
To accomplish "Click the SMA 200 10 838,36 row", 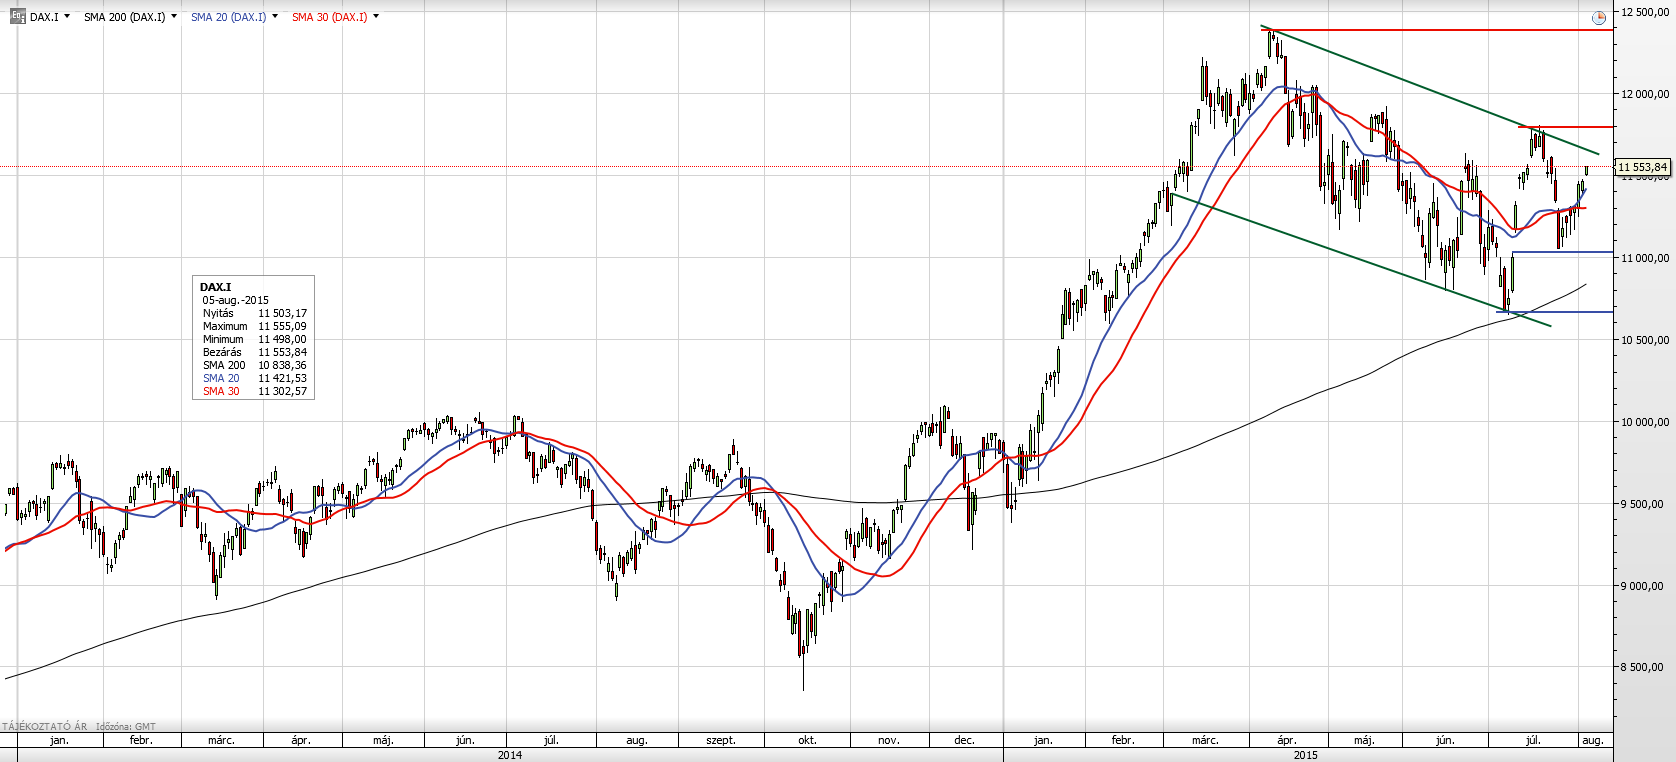I will coord(254,365).
